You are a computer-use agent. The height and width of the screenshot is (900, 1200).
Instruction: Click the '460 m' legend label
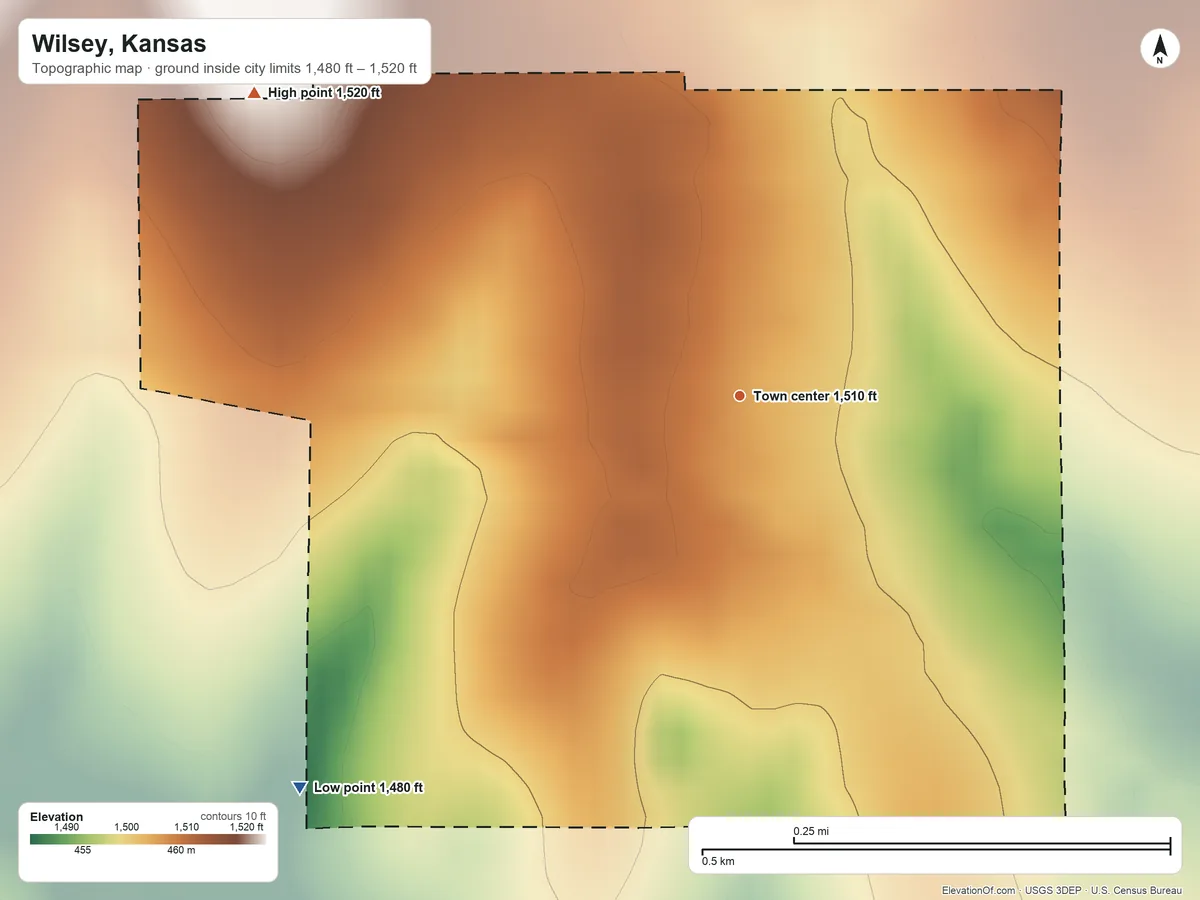[x=181, y=850]
